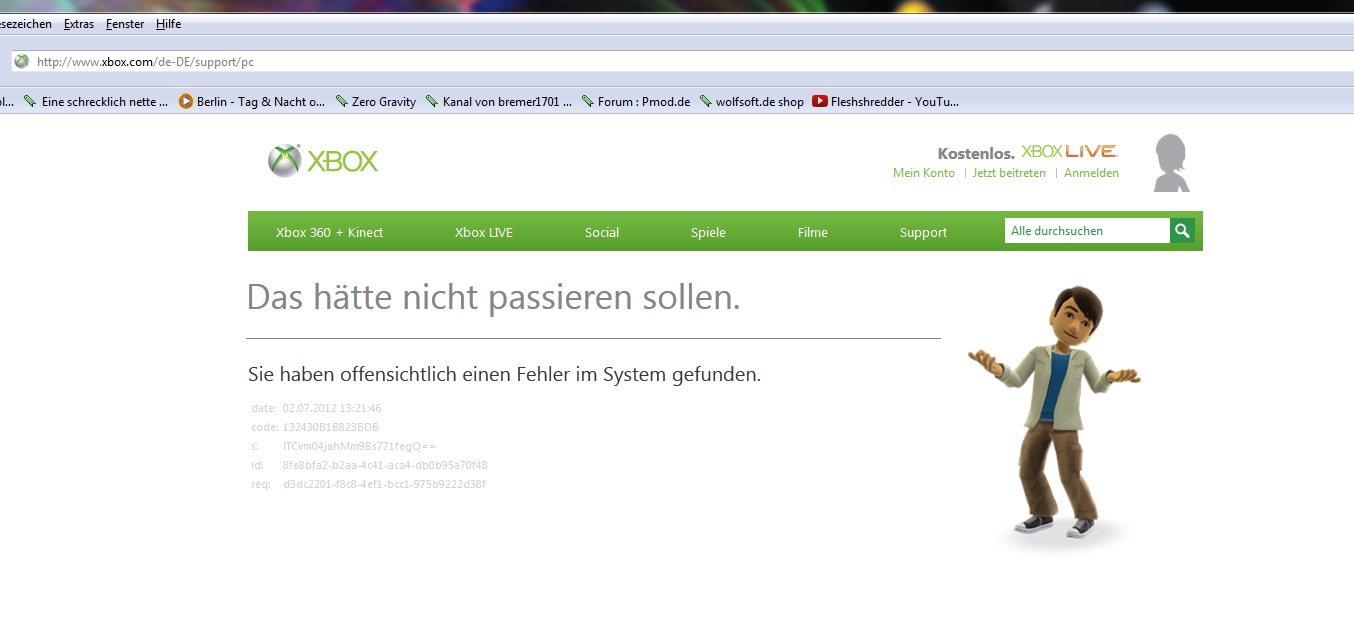Click the site icon in the address bar
Viewport: 1354px width, 618px height.
pos(21,61)
